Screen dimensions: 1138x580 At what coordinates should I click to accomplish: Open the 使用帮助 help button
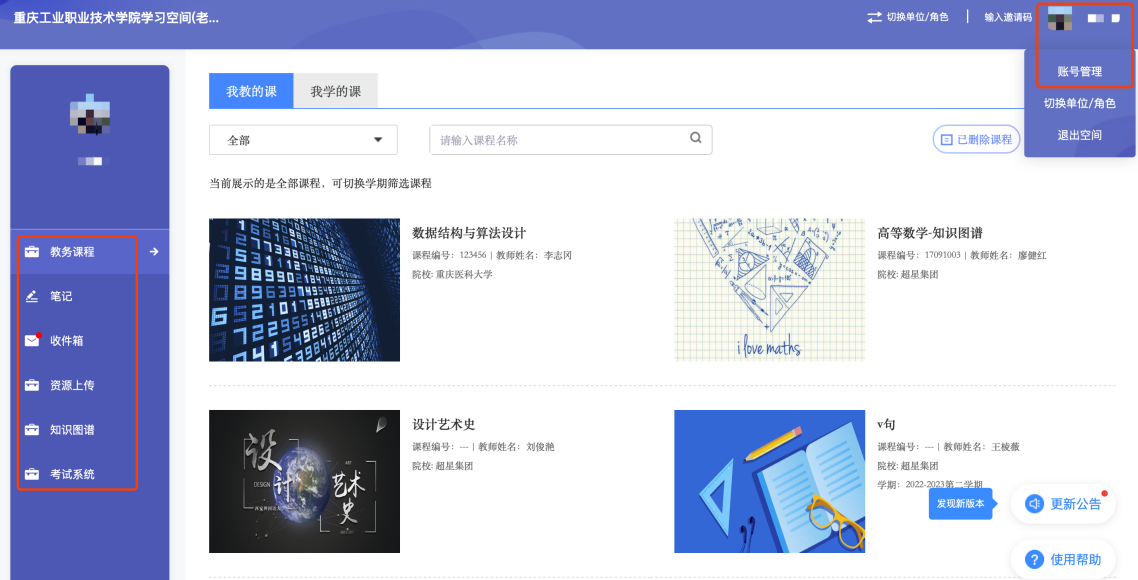coord(1063,560)
